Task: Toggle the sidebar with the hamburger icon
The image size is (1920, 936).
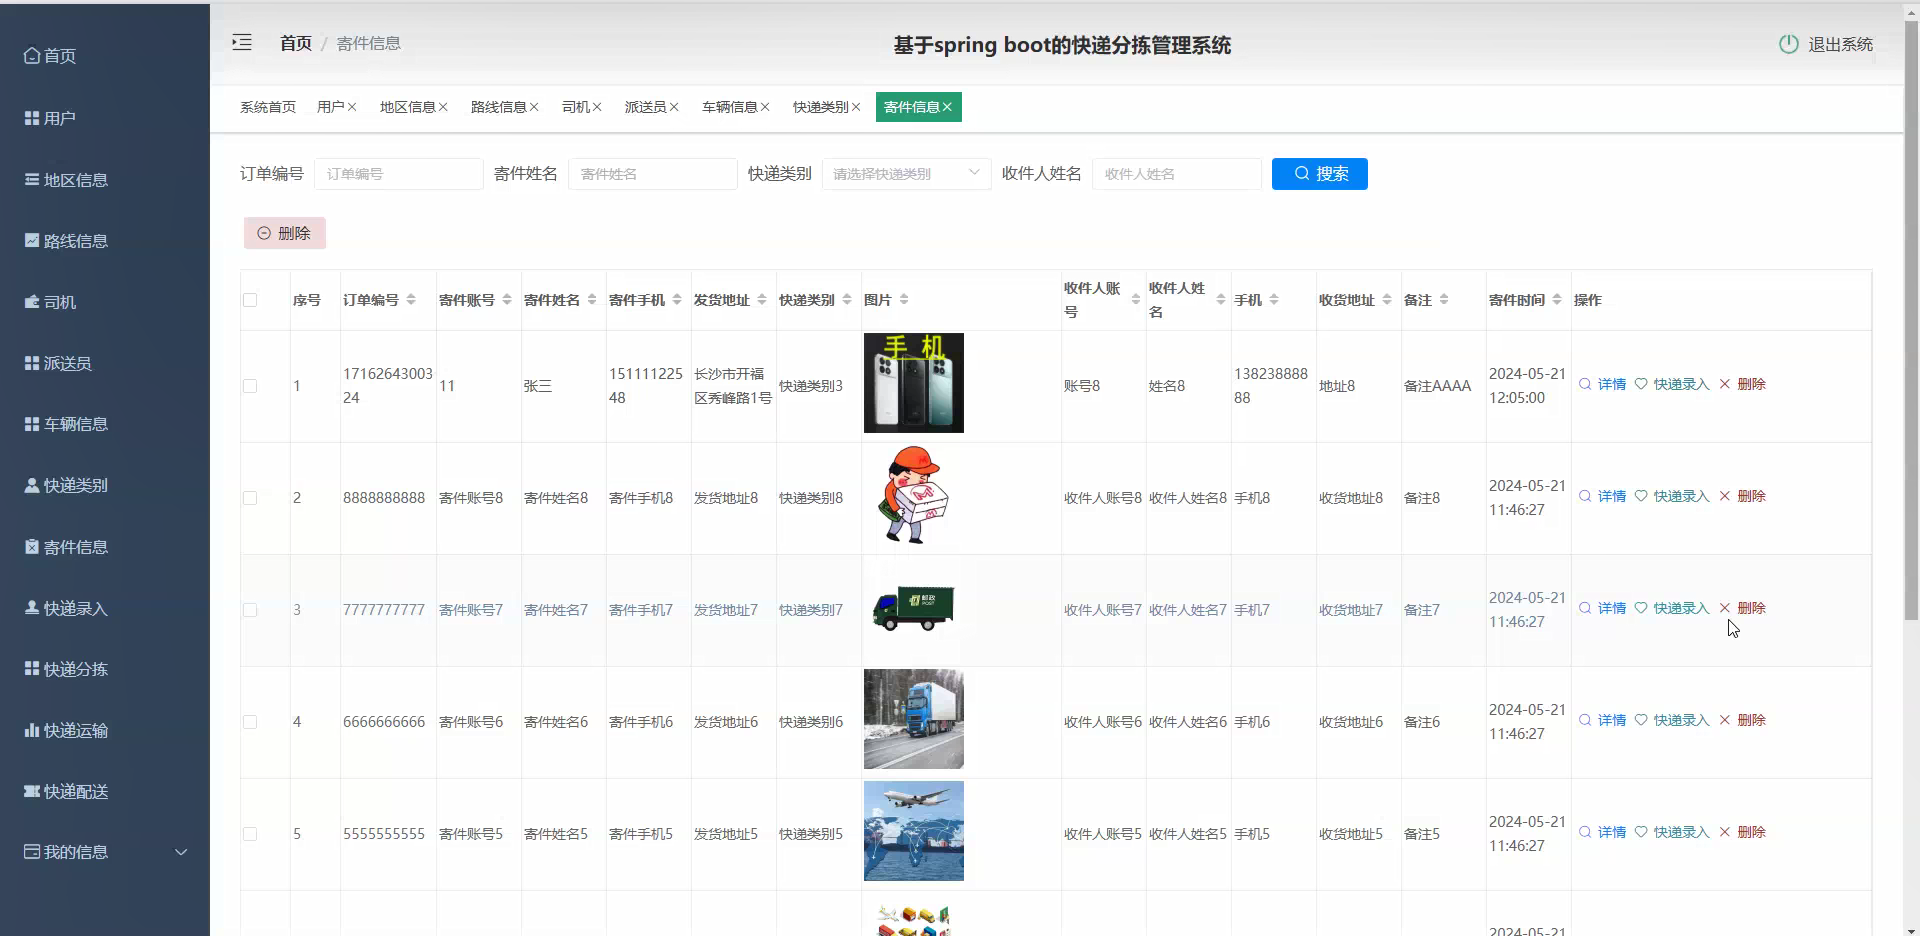Action: coord(241,42)
